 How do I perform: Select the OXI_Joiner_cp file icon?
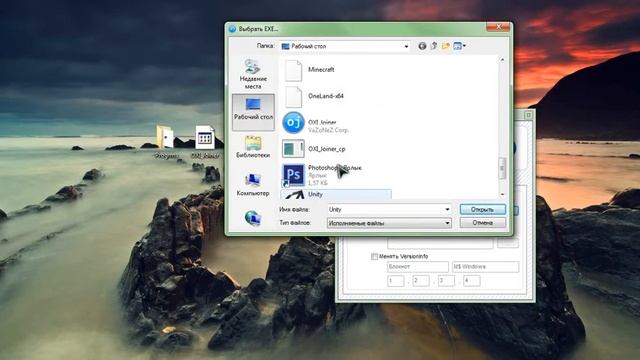pos(293,149)
